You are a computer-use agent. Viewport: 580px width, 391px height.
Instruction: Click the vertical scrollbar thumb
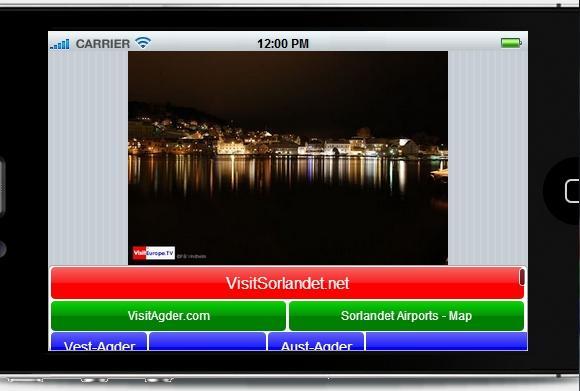coord(522,277)
